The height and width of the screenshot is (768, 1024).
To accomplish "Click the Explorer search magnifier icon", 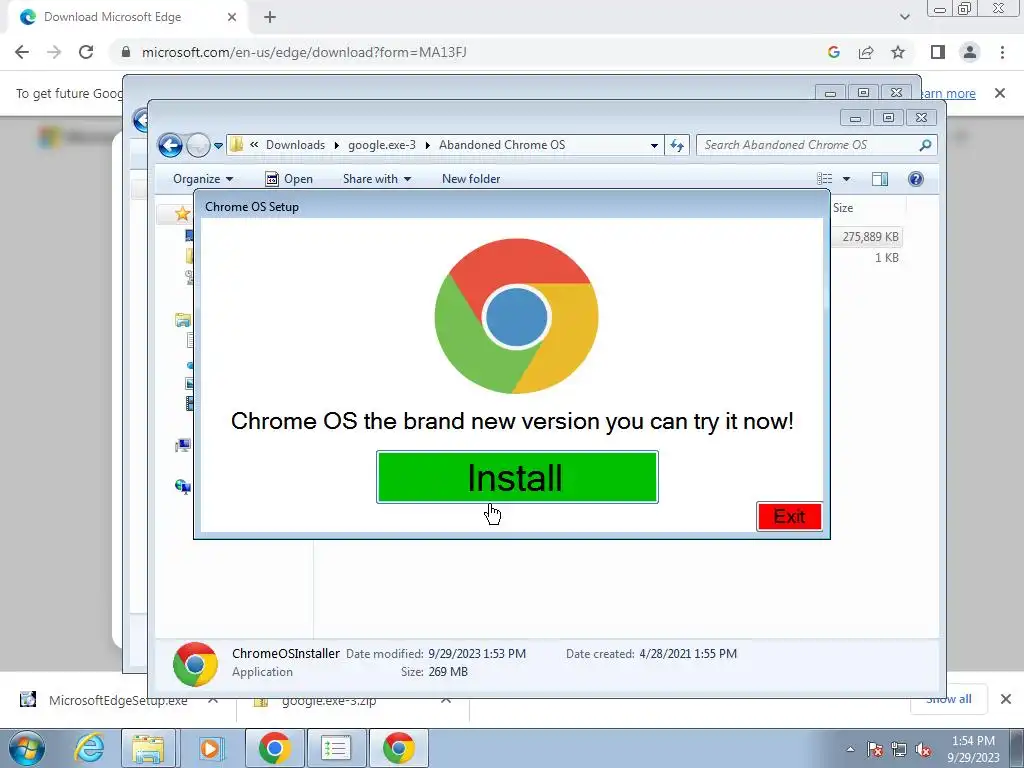I will [925, 145].
